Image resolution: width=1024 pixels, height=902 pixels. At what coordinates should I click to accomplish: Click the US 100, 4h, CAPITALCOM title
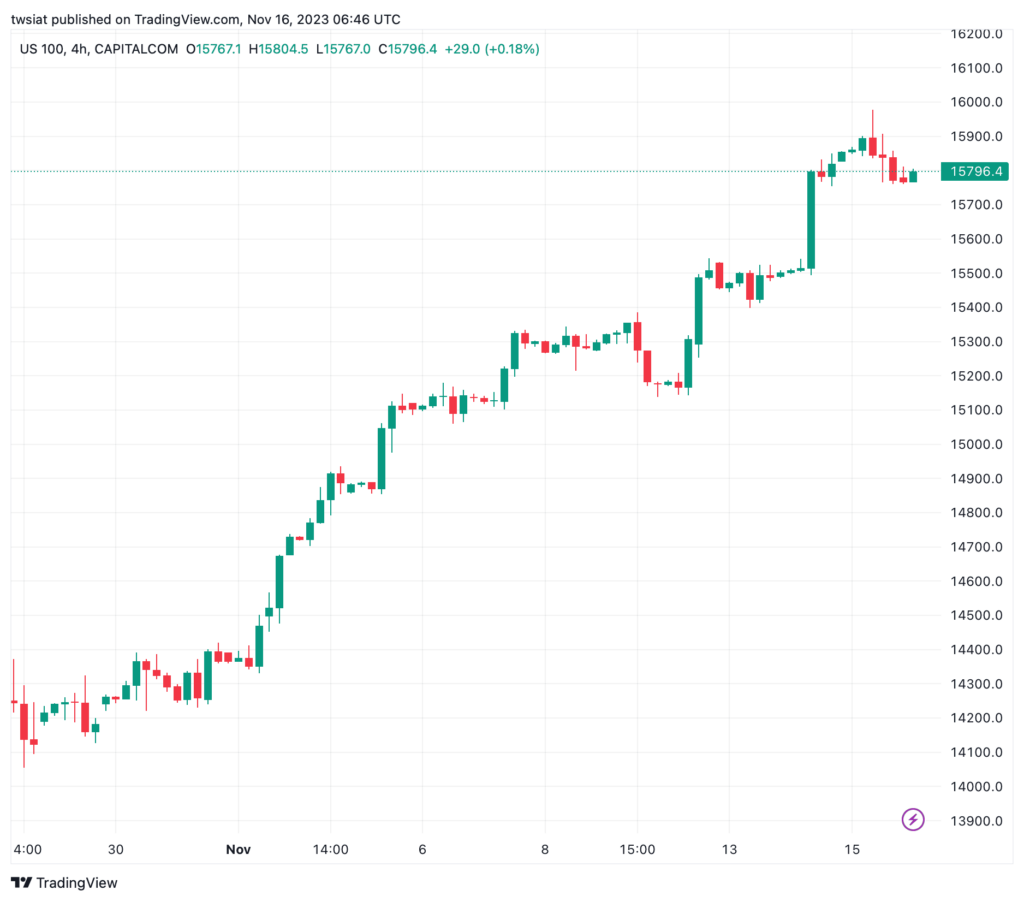click(x=99, y=49)
